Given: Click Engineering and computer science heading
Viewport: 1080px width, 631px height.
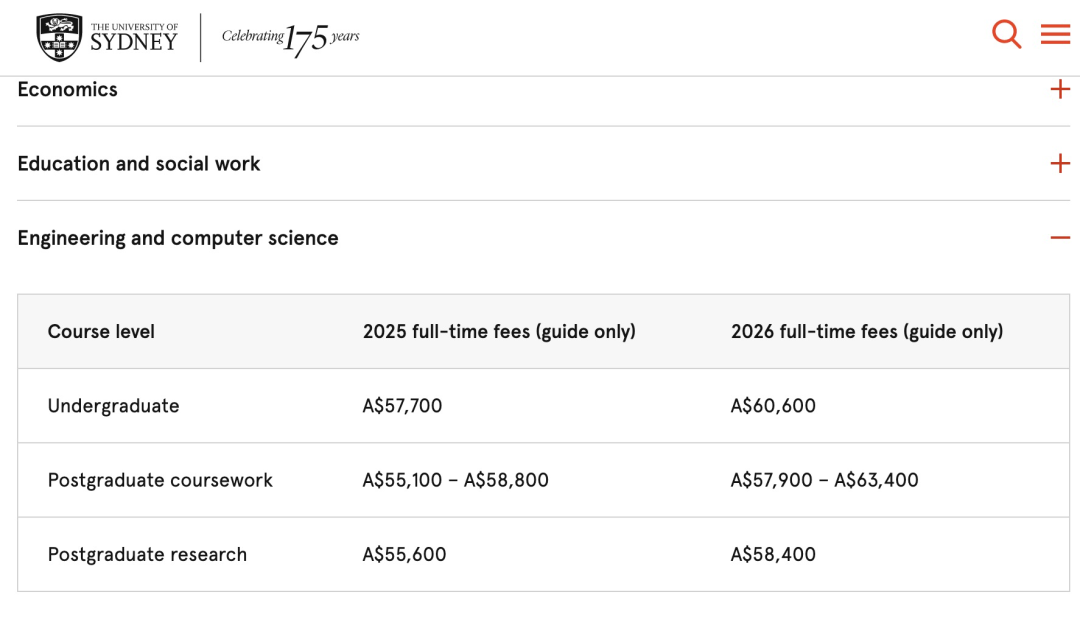Looking at the screenshot, I should point(178,238).
